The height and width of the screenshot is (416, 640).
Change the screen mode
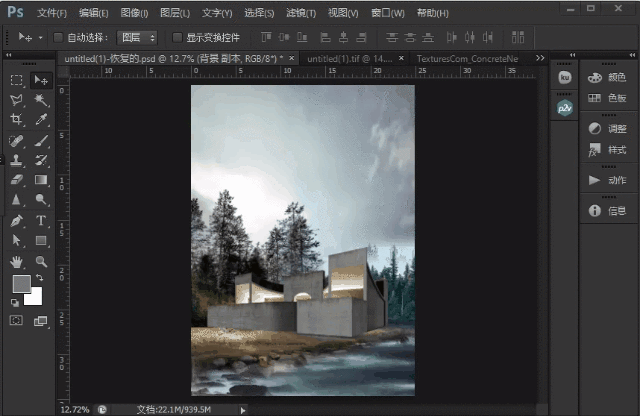pyautogui.click(x=40, y=321)
